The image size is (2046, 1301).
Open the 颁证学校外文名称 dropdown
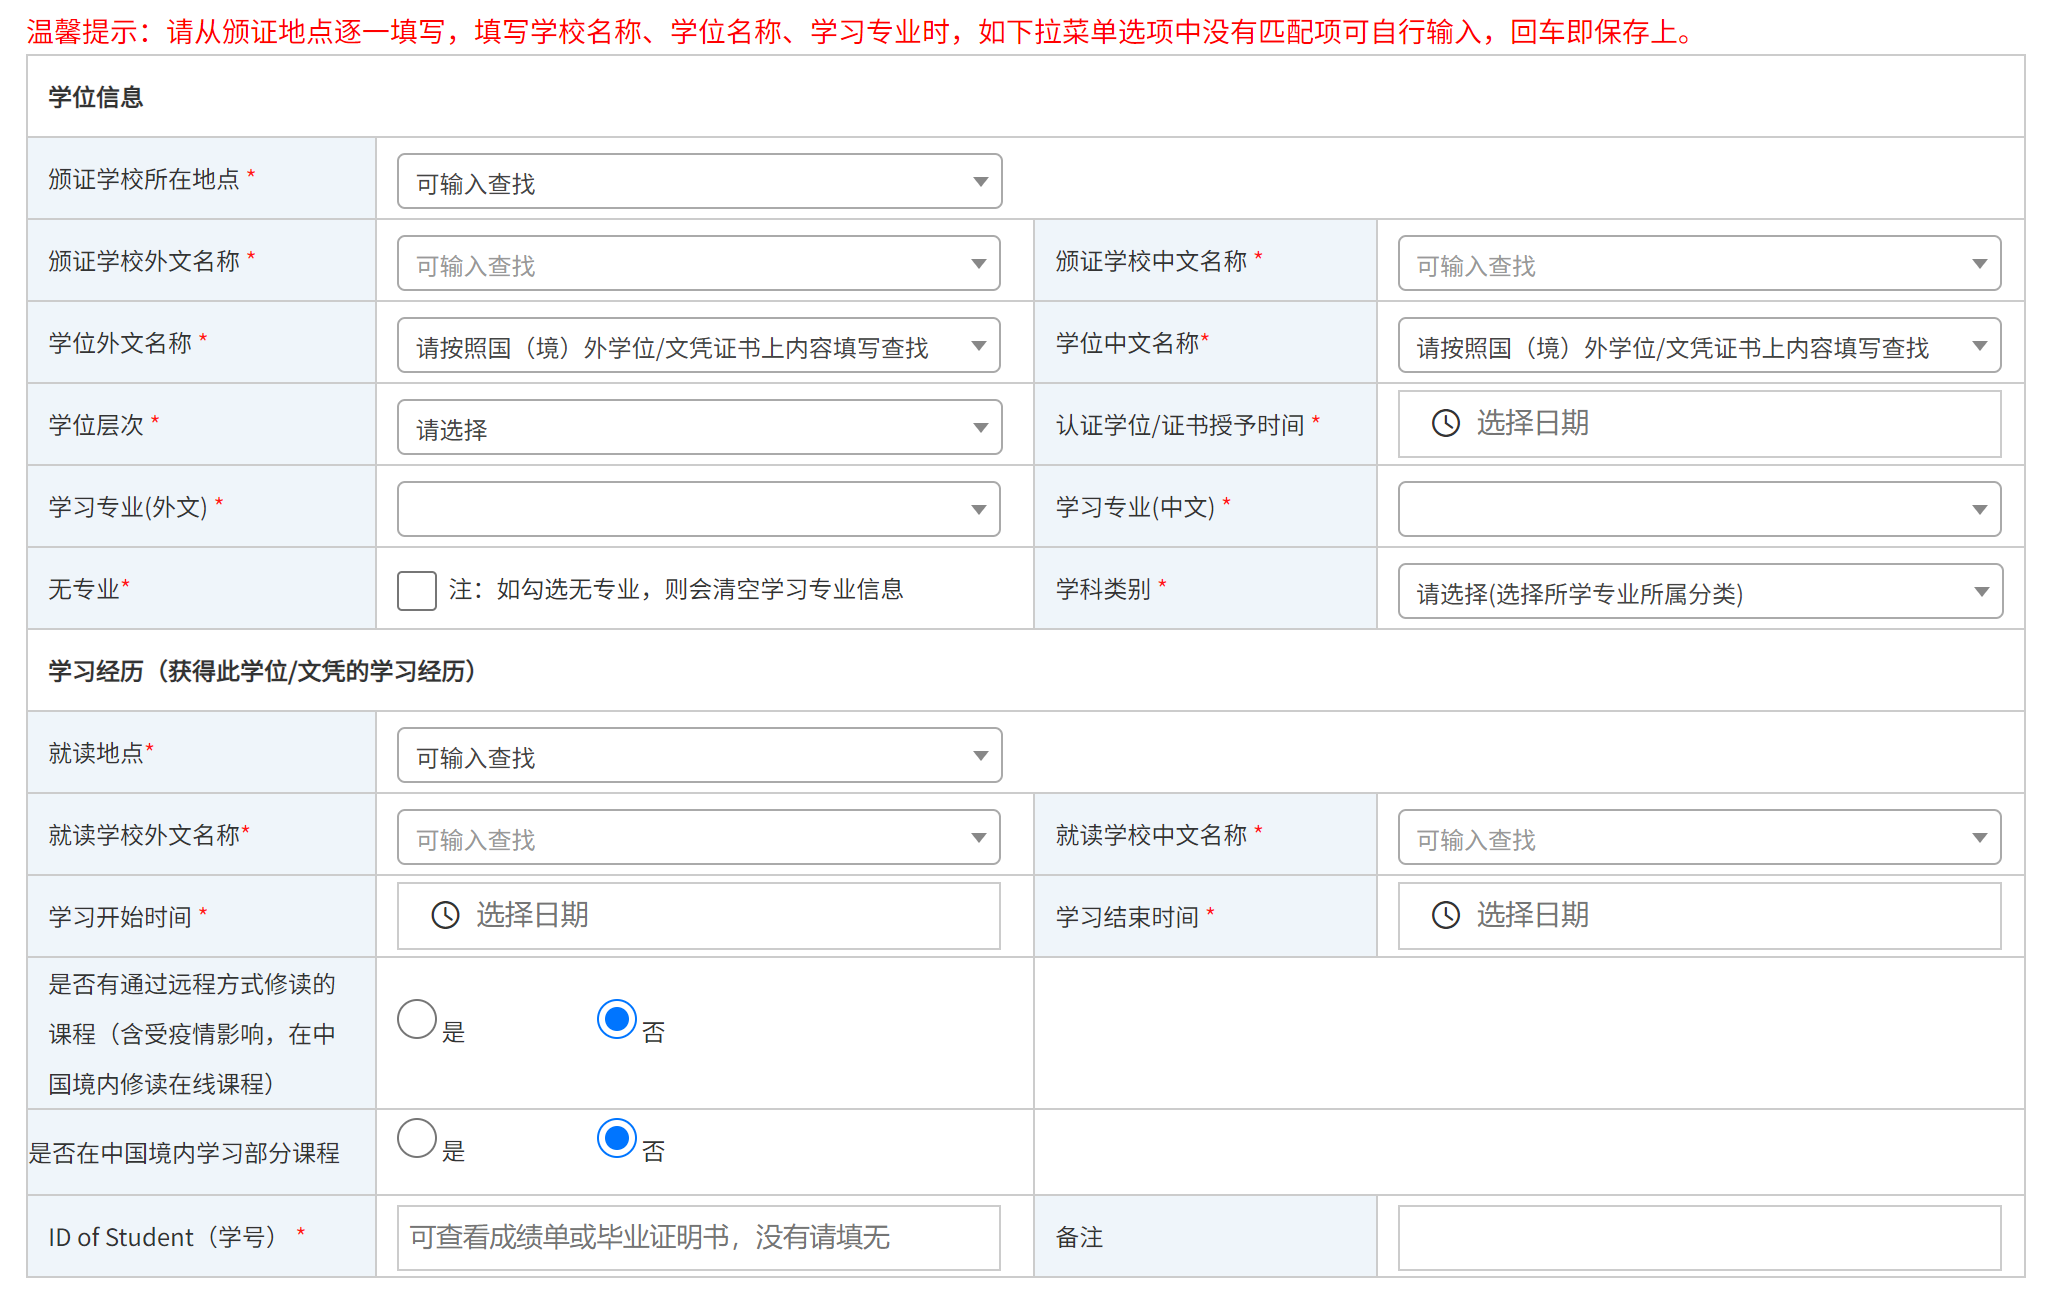pyautogui.click(x=699, y=263)
